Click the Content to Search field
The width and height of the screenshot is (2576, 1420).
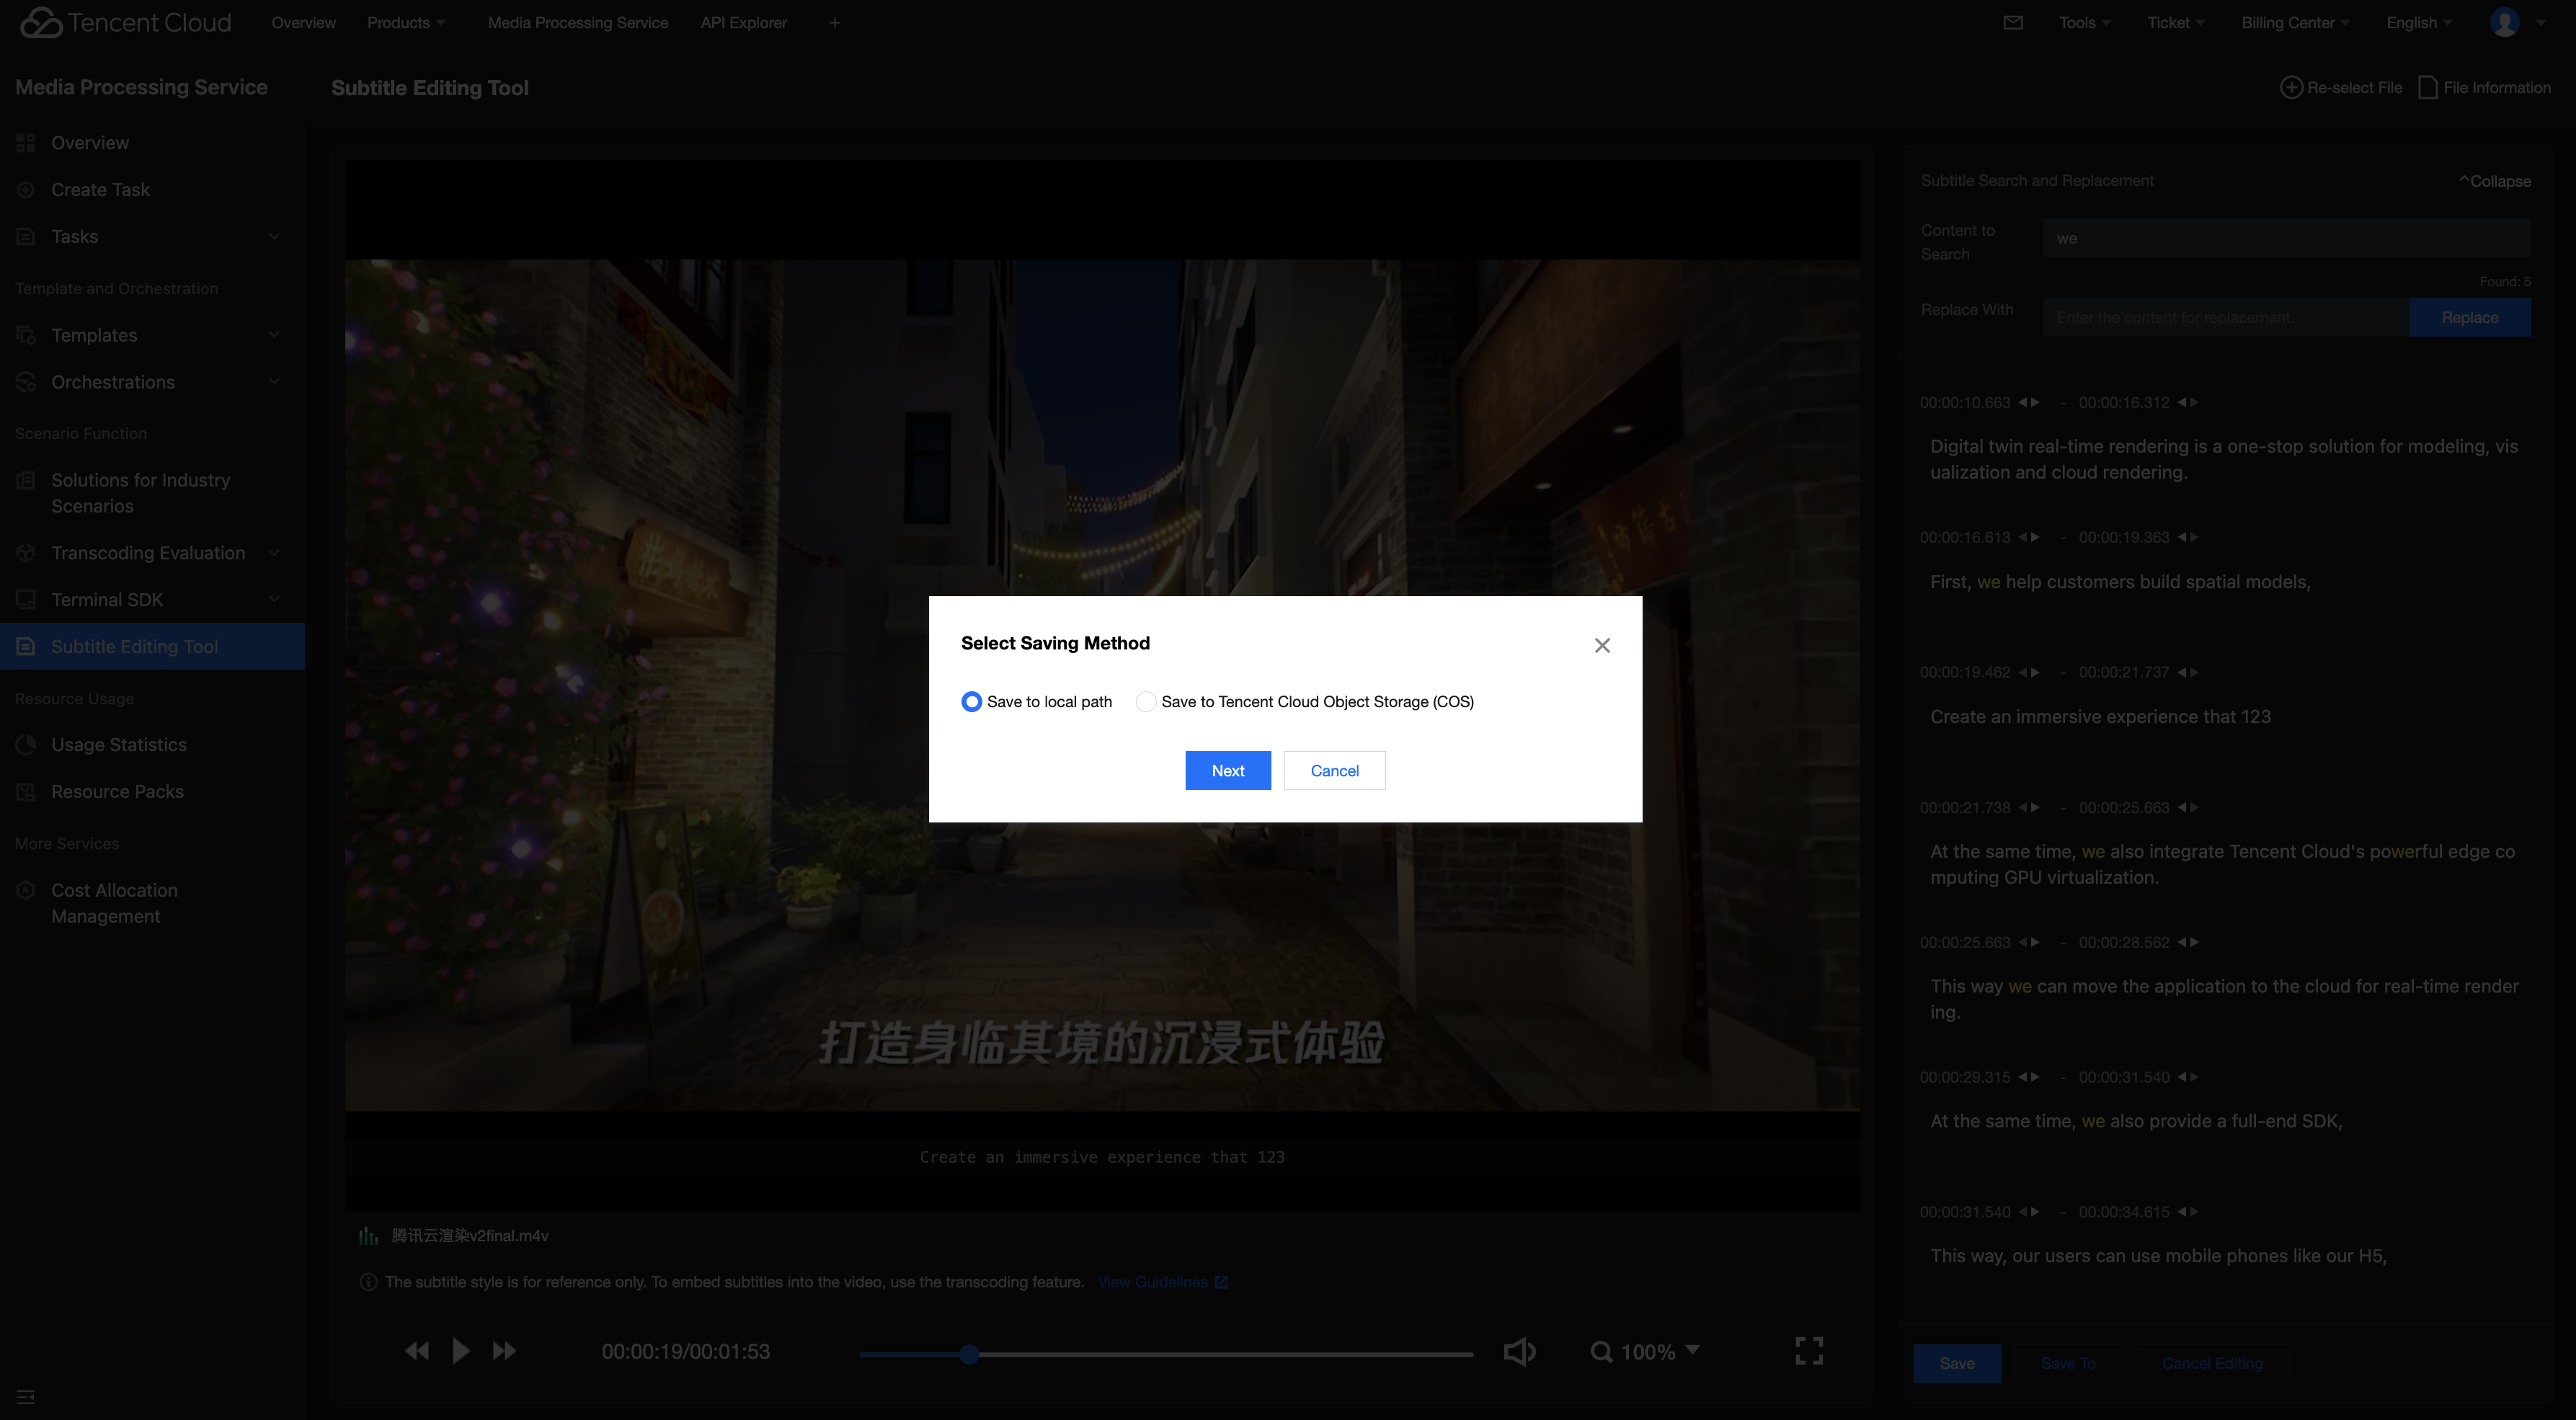pyautogui.click(x=2286, y=238)
